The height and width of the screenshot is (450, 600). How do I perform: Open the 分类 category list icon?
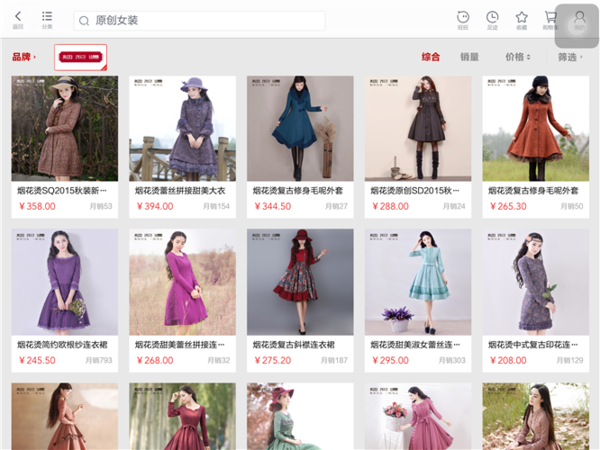(47, 16)
